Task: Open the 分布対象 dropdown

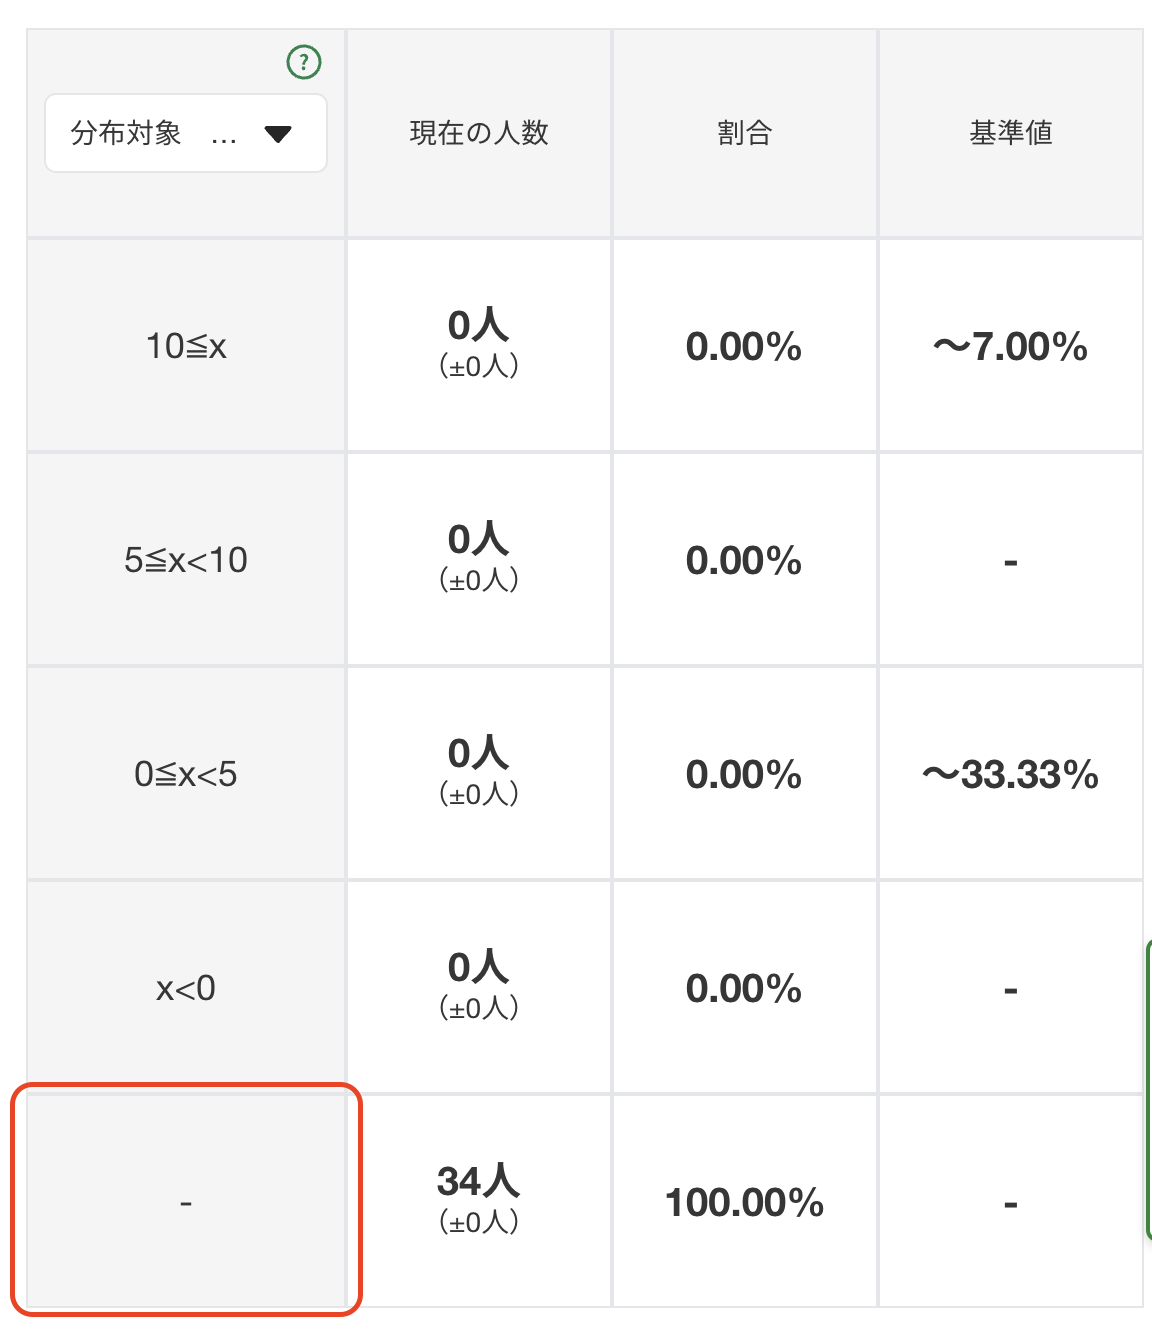Action: (x=185, y=133)
